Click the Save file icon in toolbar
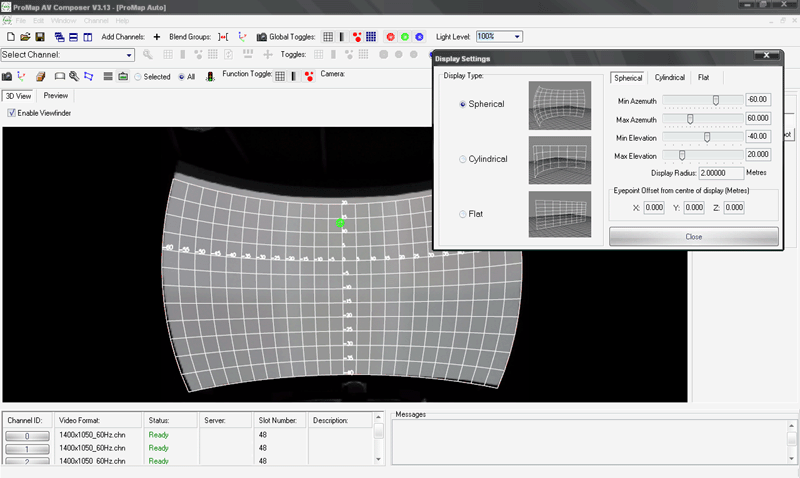The width and height of the screenshot is (800, 478). (x=37, y=37)
